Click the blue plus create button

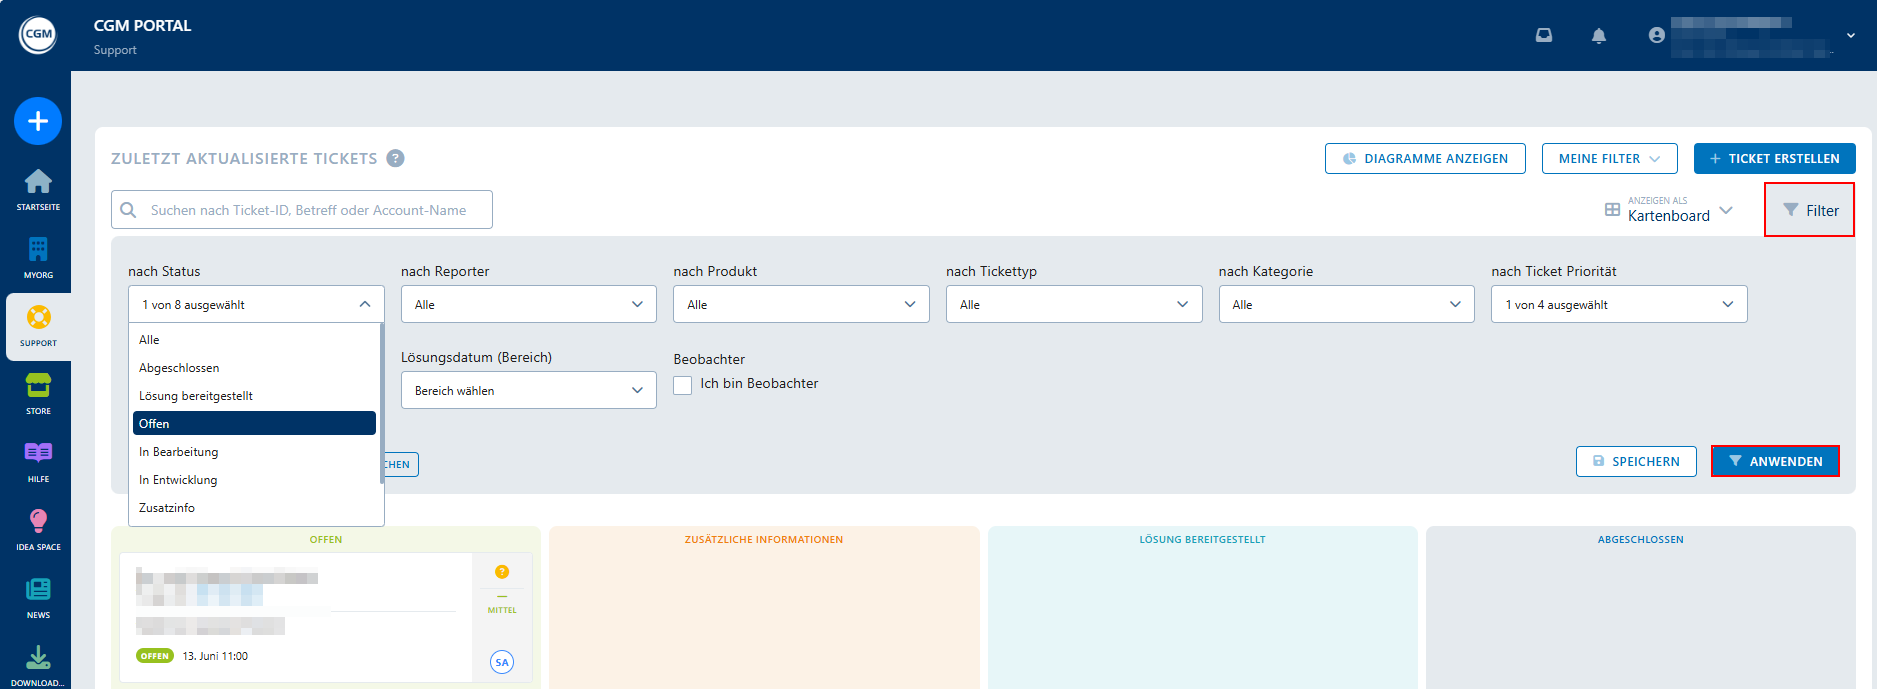point(38,121)
